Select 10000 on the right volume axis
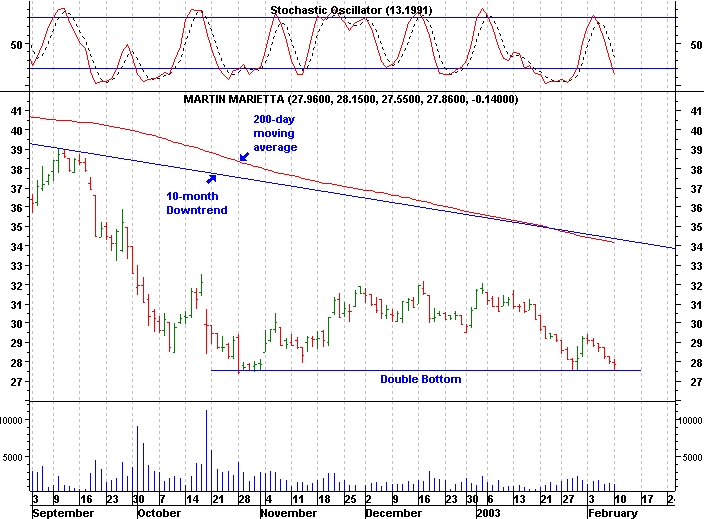 (690, 421)
